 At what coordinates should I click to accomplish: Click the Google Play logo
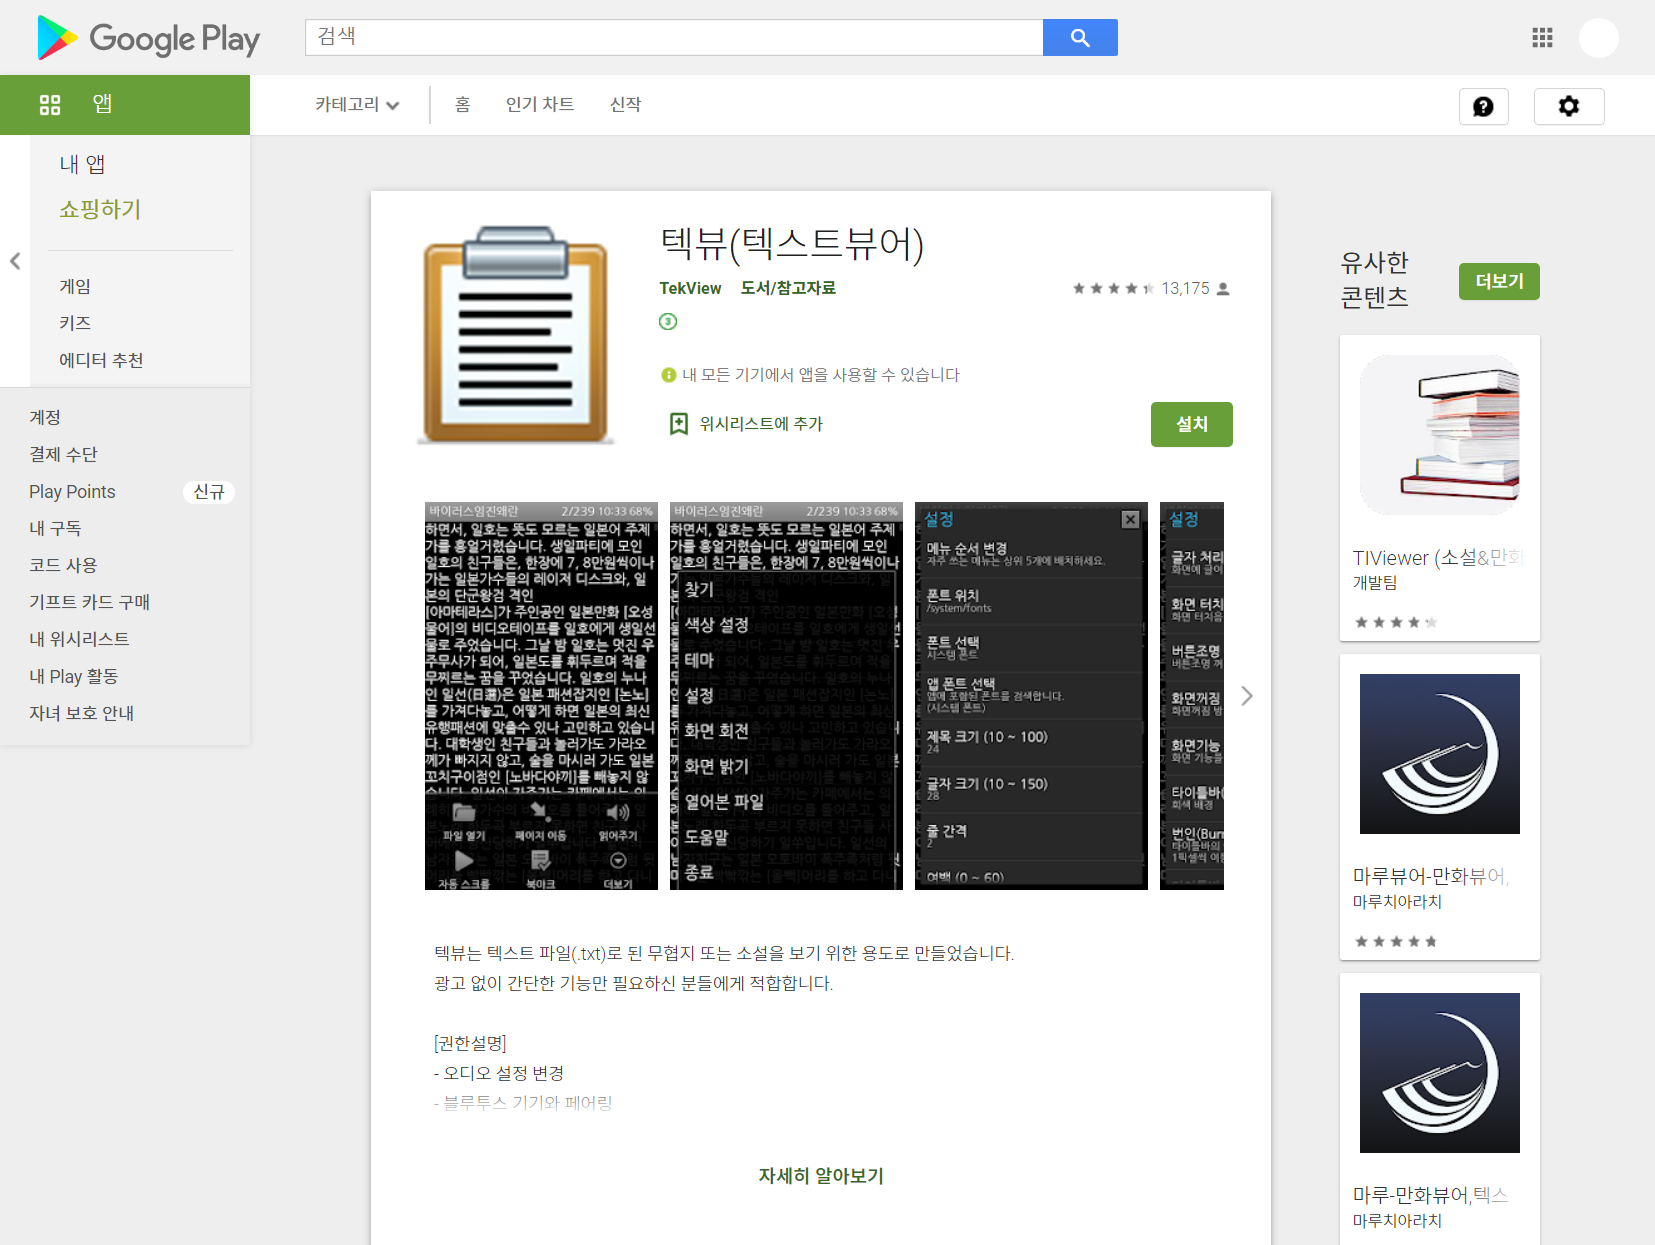tap(148, 38)
